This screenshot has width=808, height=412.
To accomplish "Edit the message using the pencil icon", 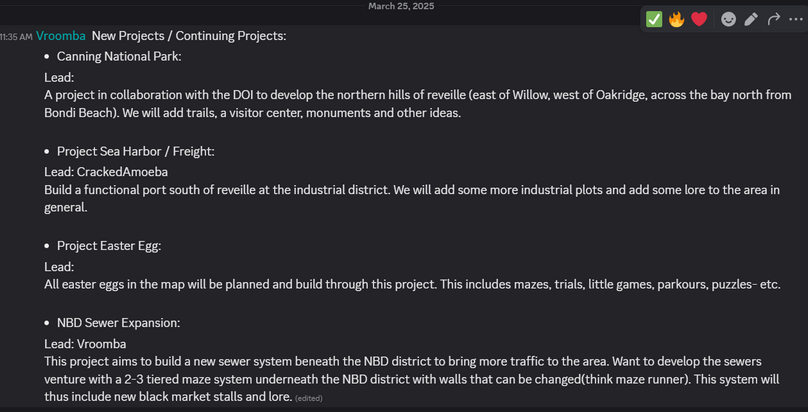I will click(751, 20).
